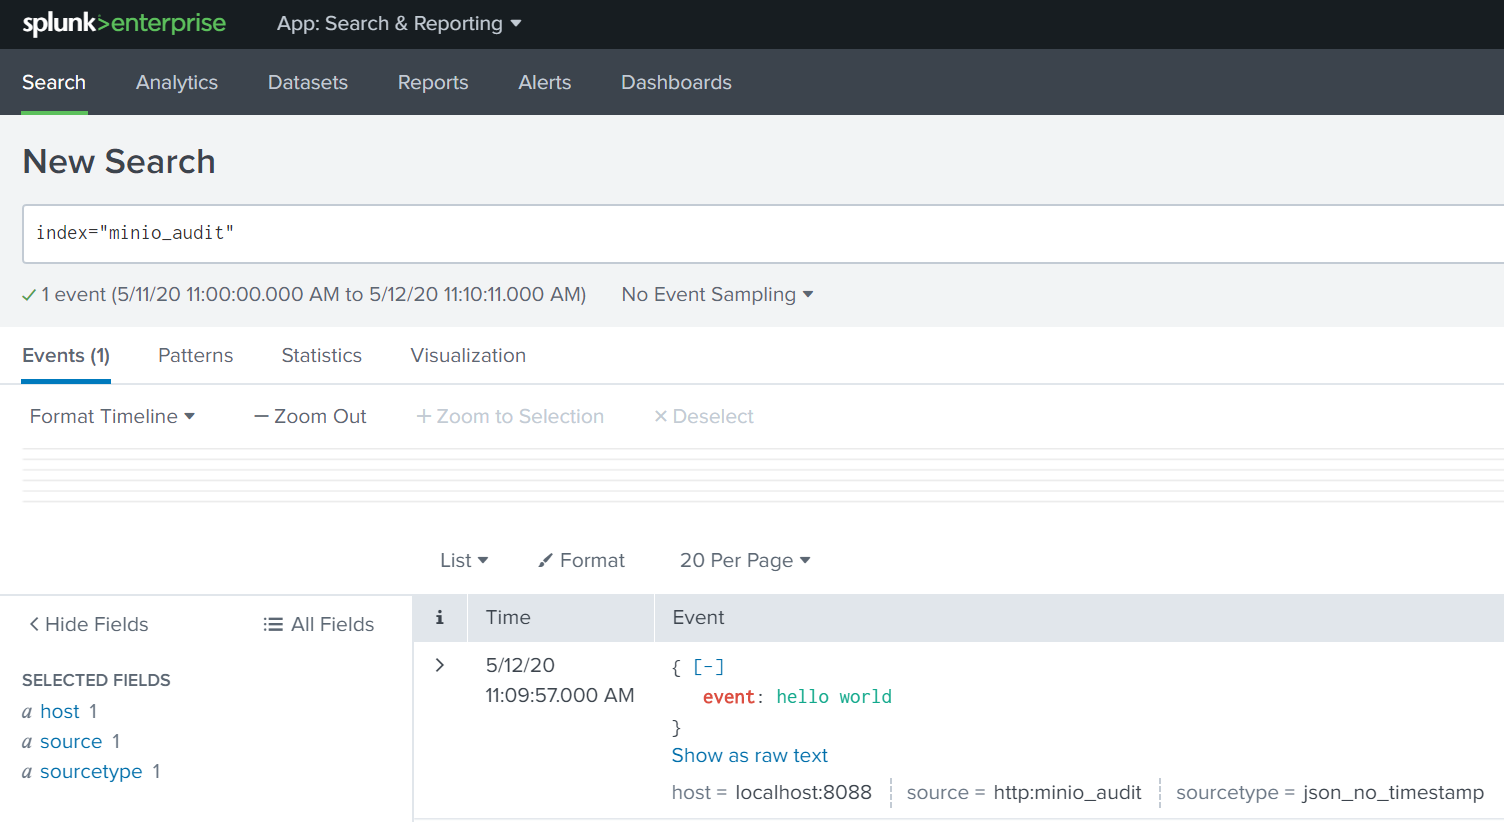The image size is (1504, 822).
Task: Click the source field link in the sidebar
Action: [x=71, y=741]
